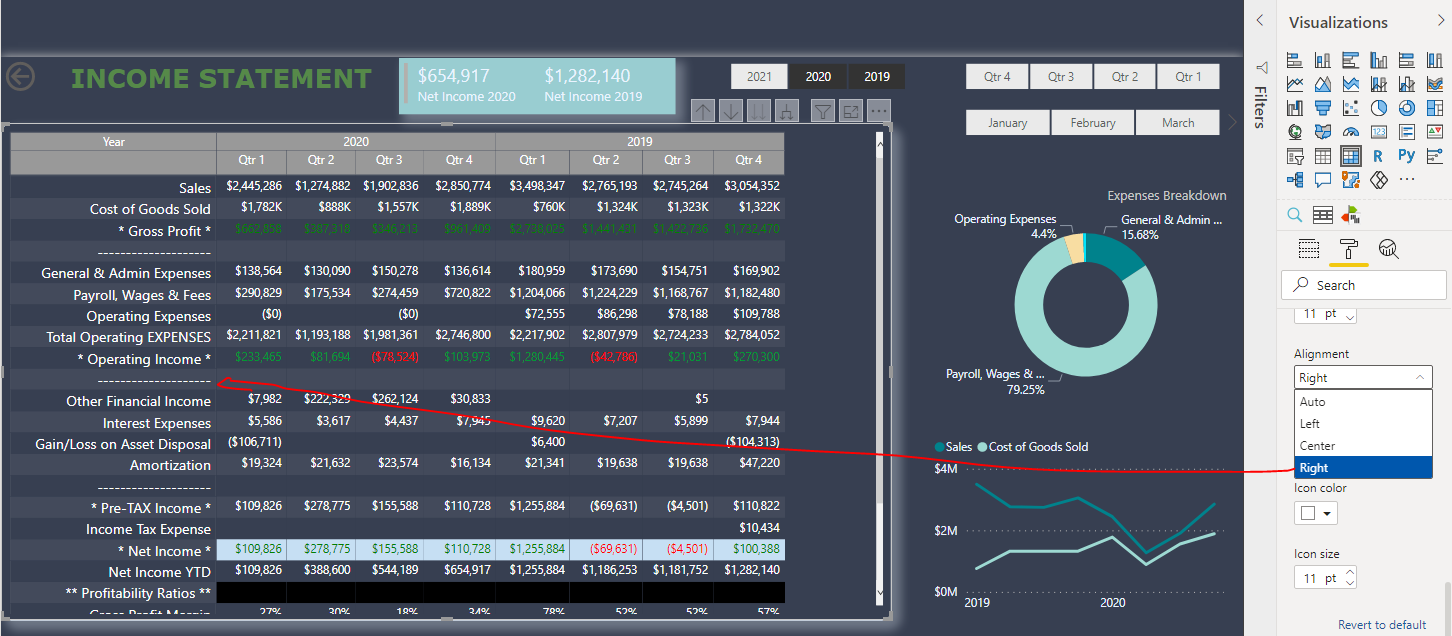Viewport: 1452px width, 636px height.
Task: Go back using the circular arrow
Action: [x=20, y=77]
